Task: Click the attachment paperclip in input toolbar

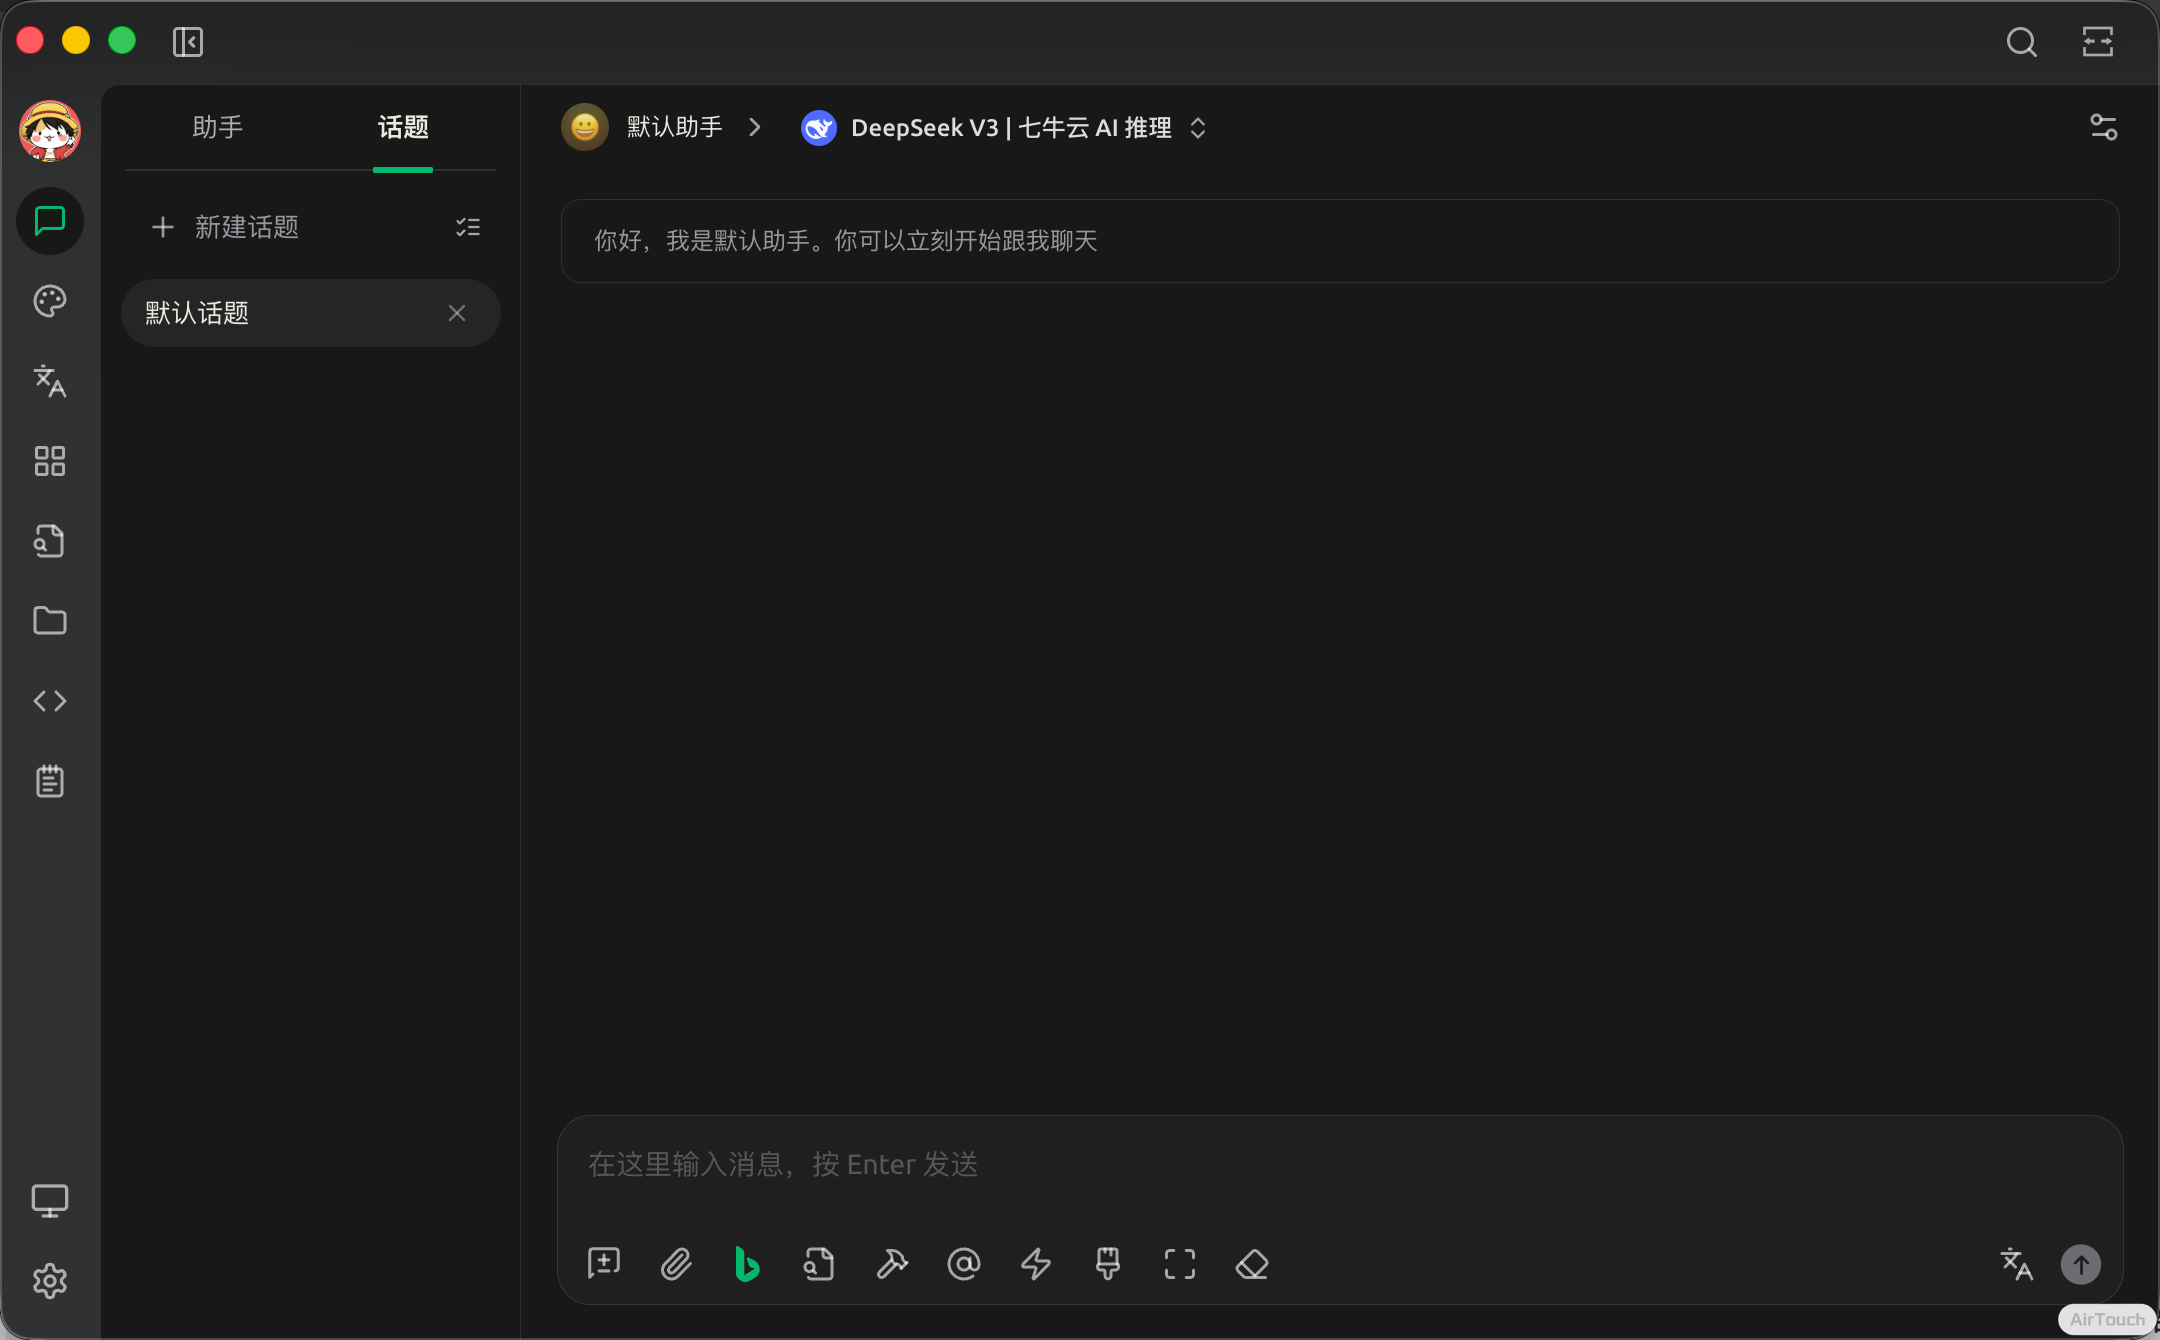Action: (676, 1264)
